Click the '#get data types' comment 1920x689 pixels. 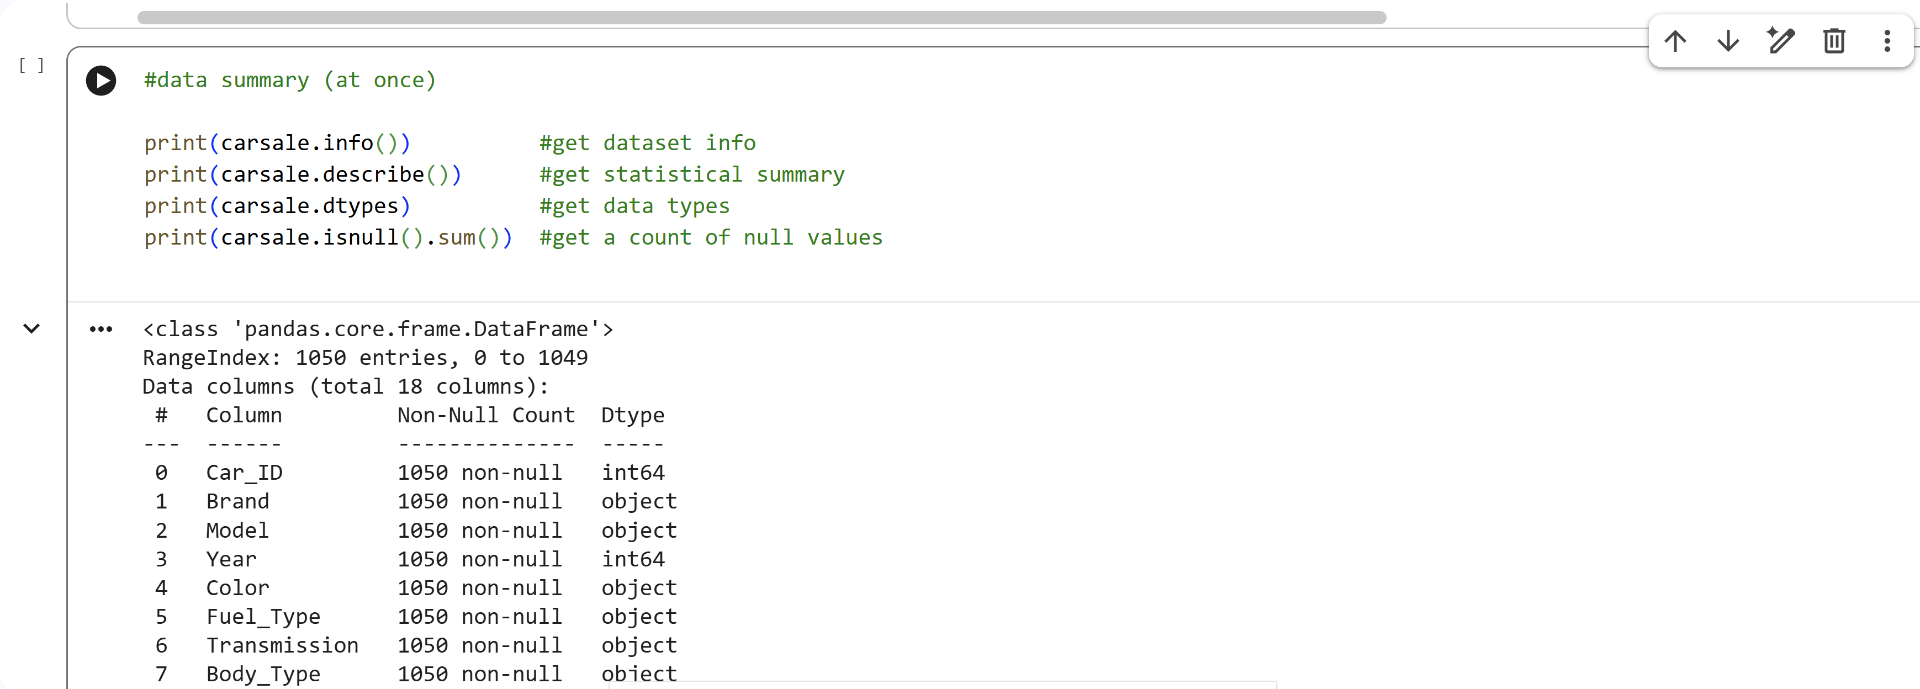click(635, 206)
